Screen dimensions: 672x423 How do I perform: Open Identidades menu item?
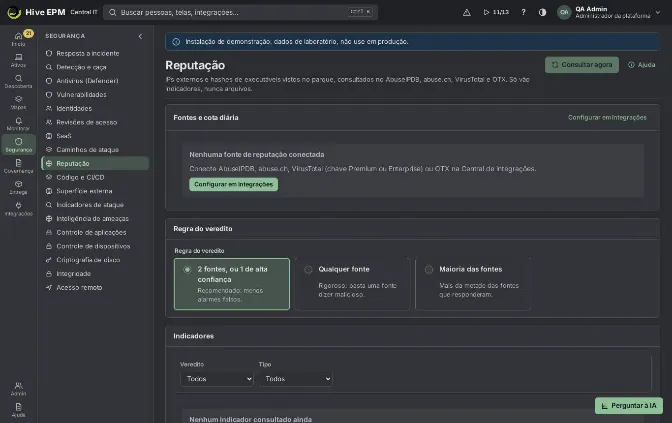[x=95, y=108]
